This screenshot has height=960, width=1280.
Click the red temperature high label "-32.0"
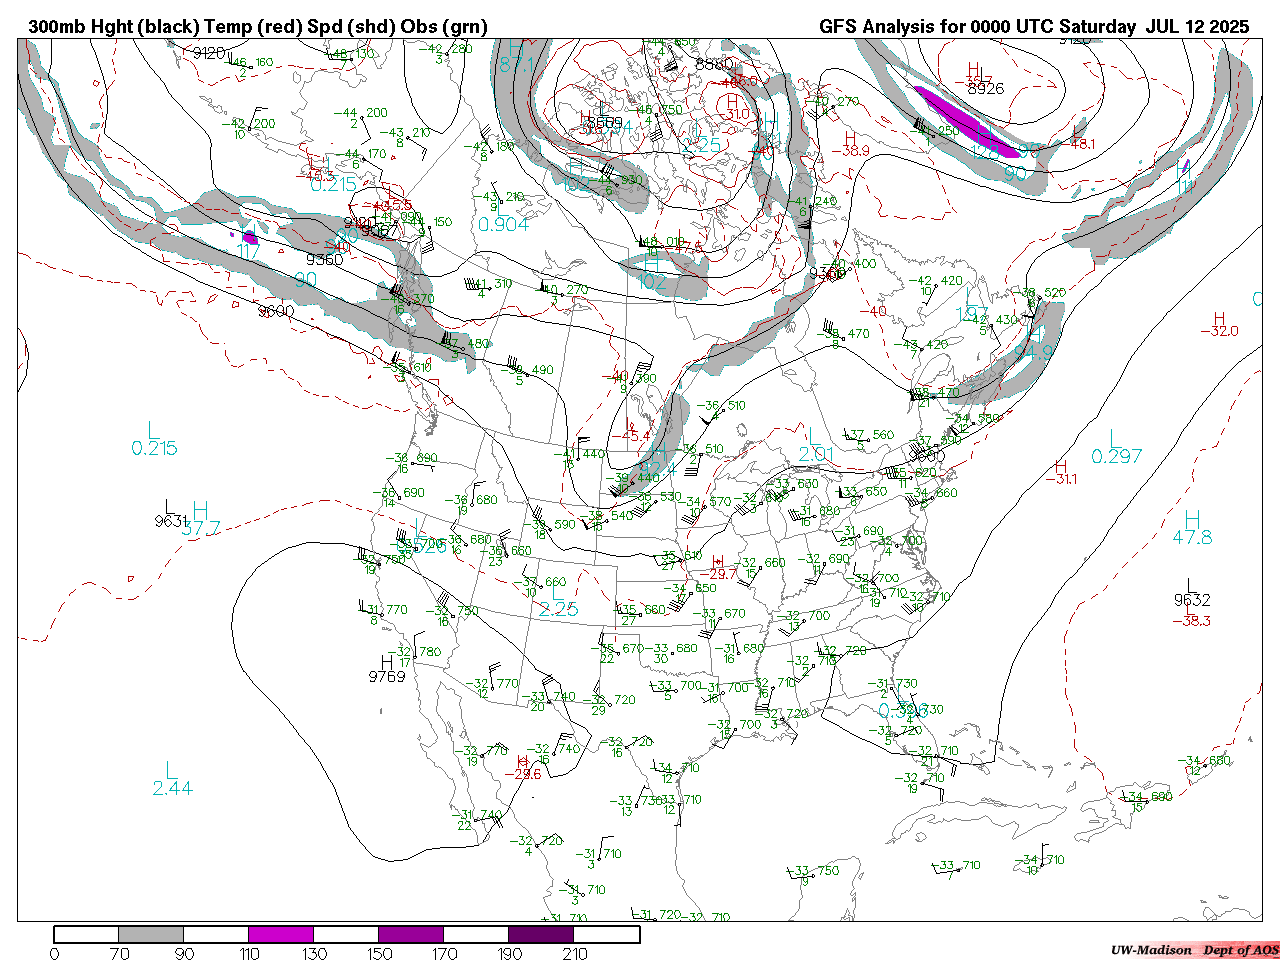pos(1219,331)
